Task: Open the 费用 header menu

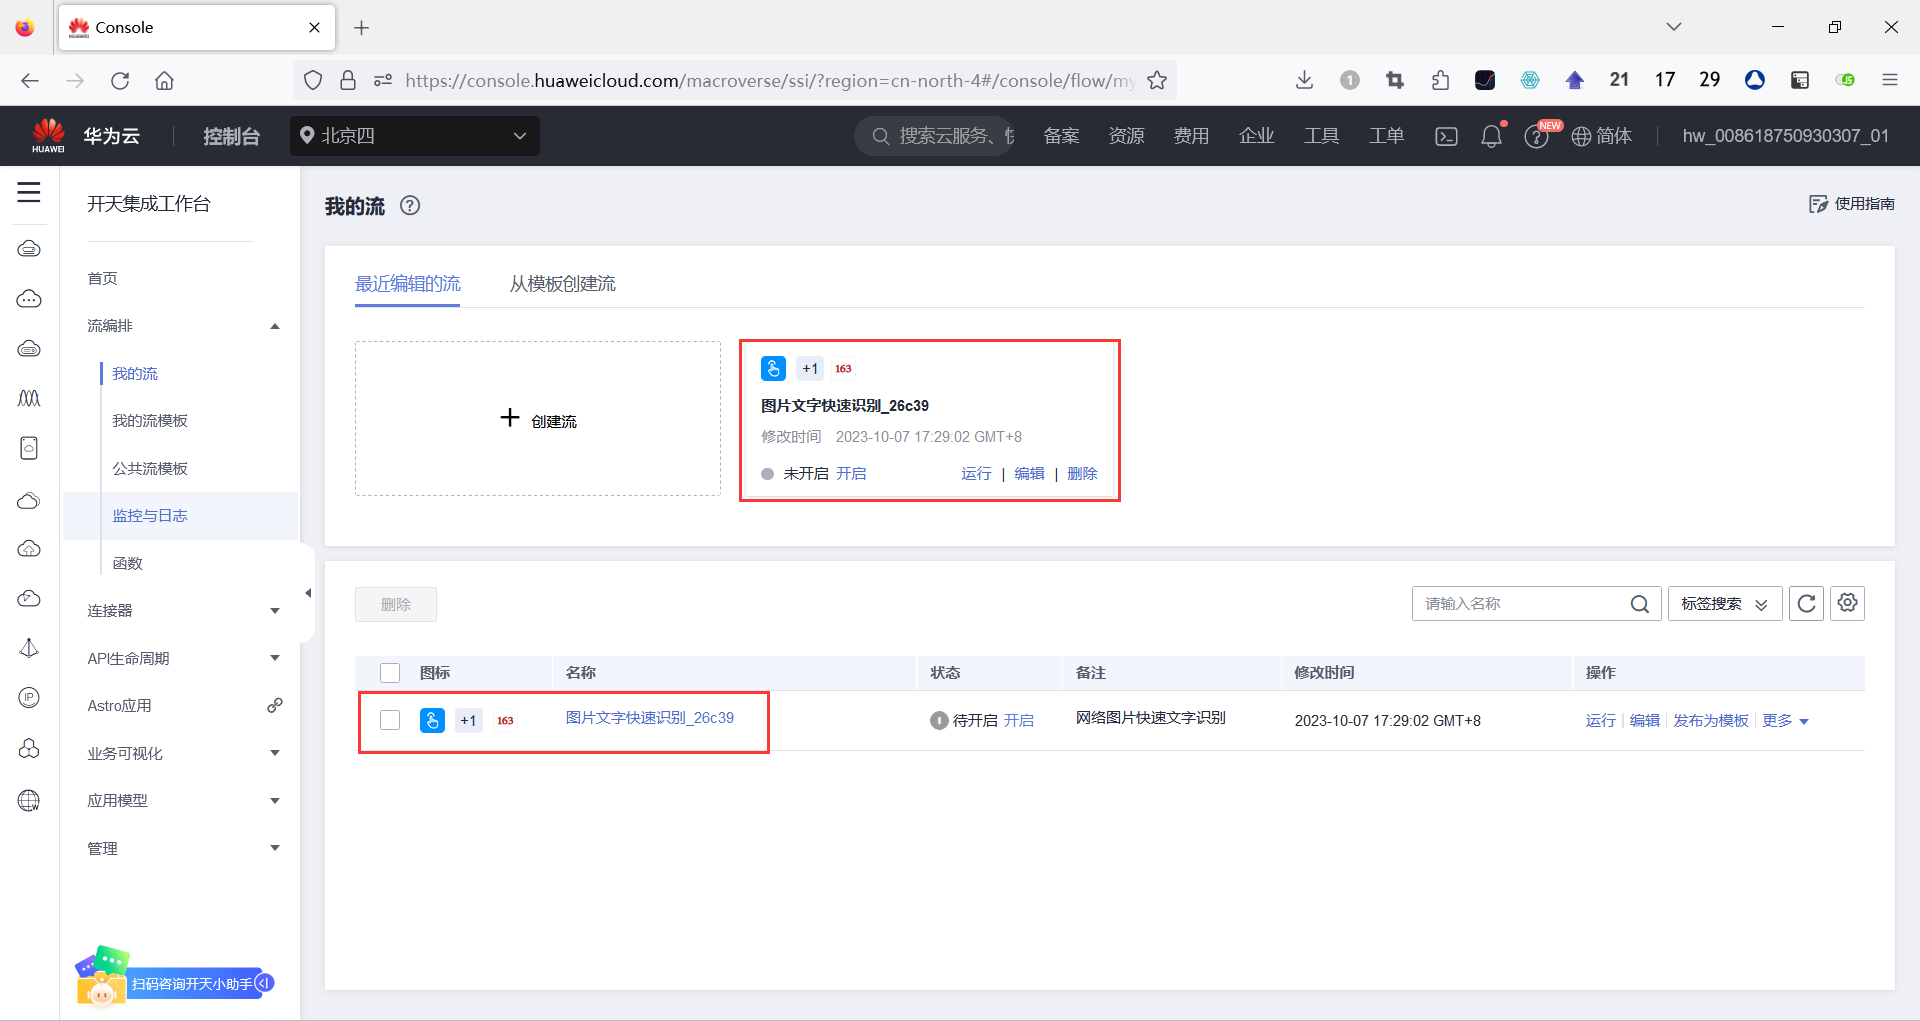Action: (1191, 136)
